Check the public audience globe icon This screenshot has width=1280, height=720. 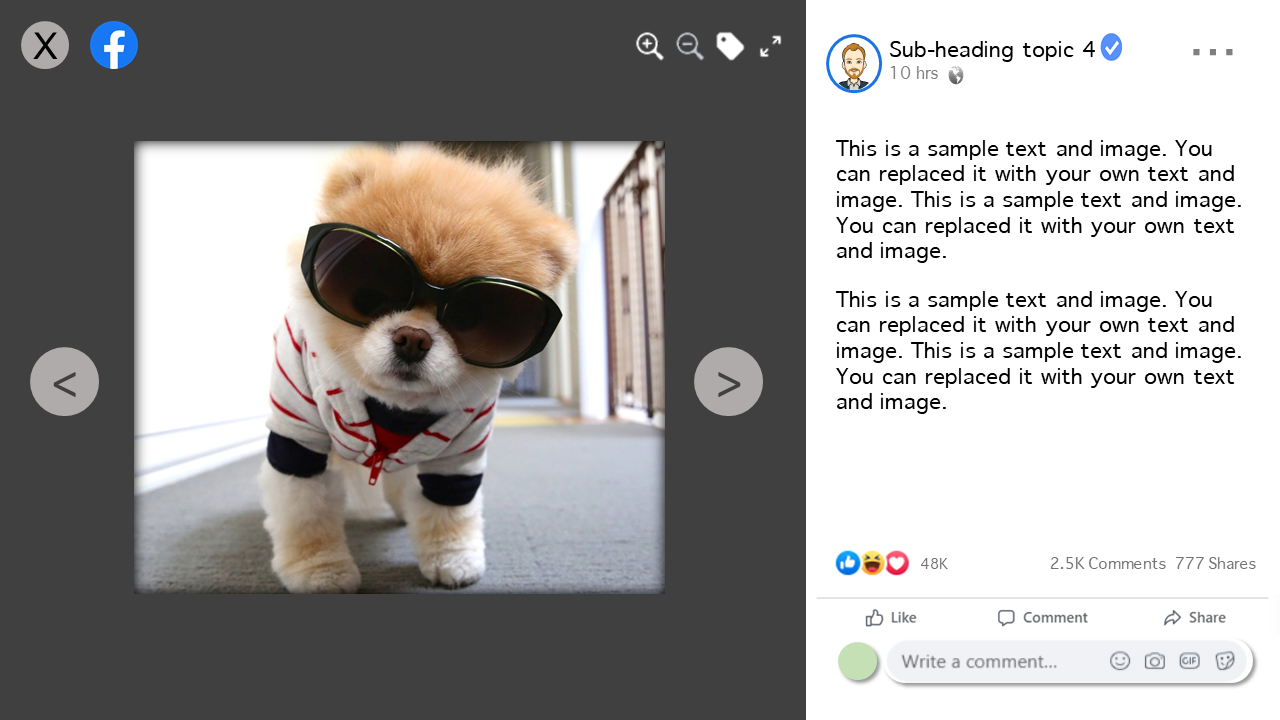click(x=956, y=75)
